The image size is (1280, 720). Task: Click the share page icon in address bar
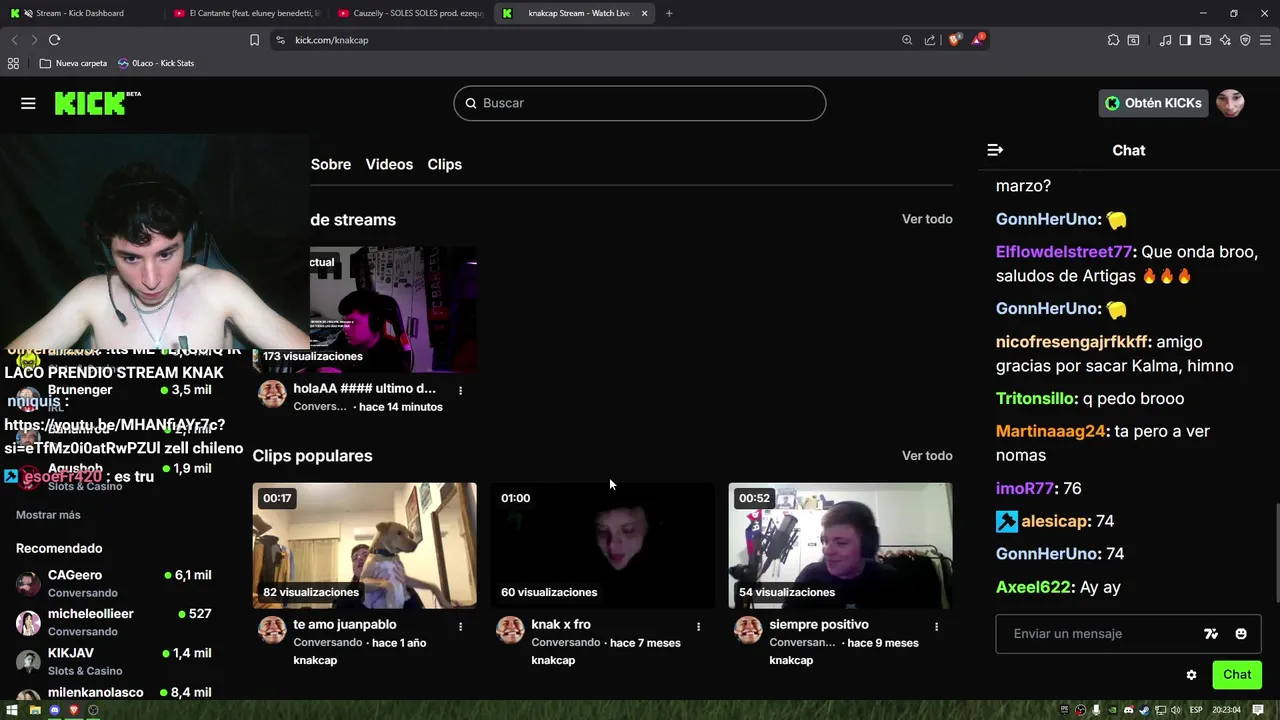click(930, 40)
